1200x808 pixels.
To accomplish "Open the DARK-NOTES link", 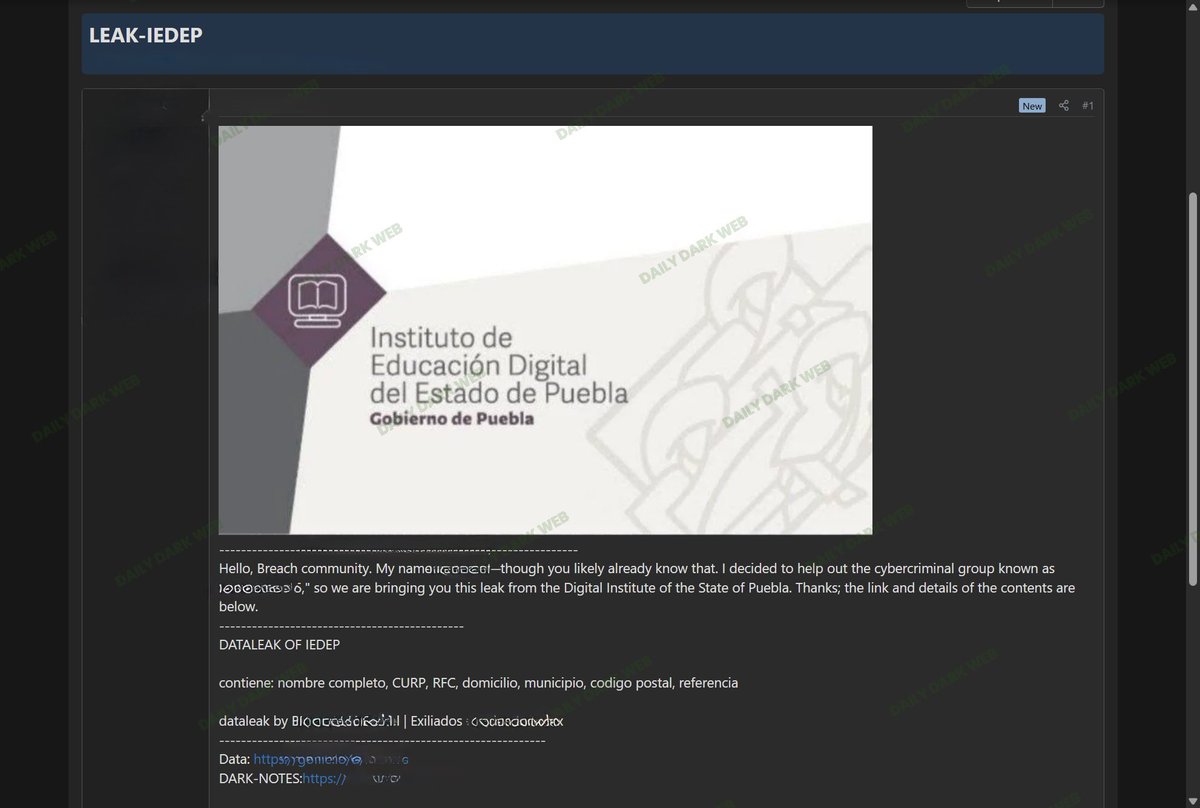I will pos(353,778).
